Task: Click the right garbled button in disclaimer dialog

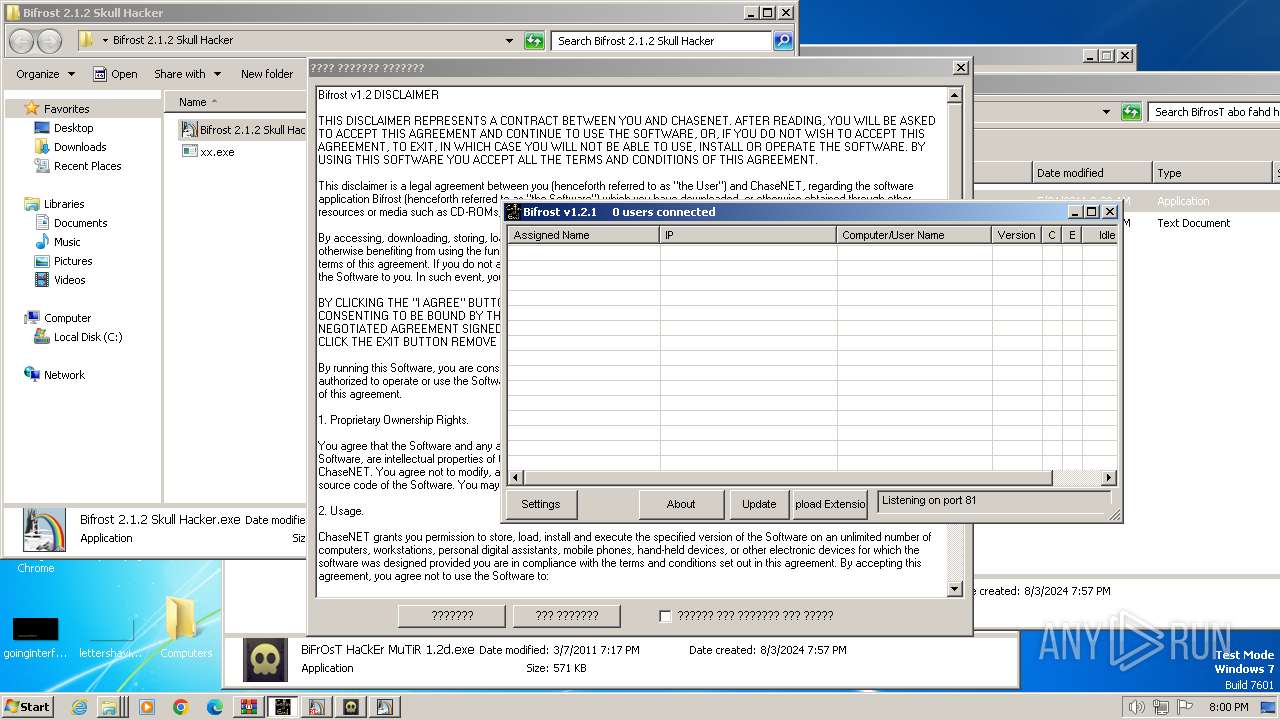Action: (x=567, y=616)
